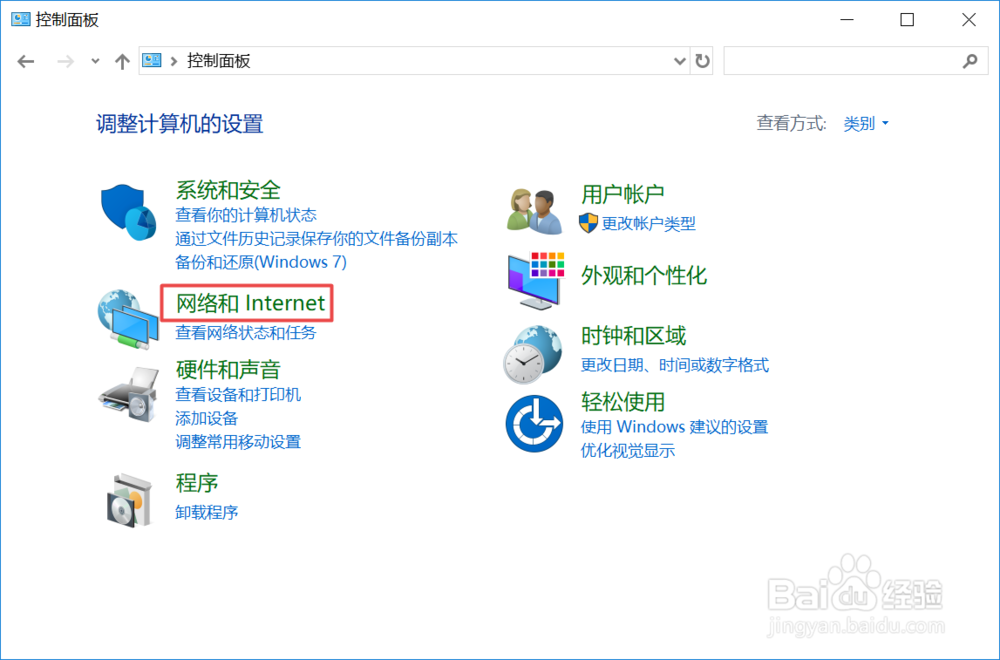Open 轻松使用 accessibility icon
The image size is (1000, 660).
pos(533,423)
